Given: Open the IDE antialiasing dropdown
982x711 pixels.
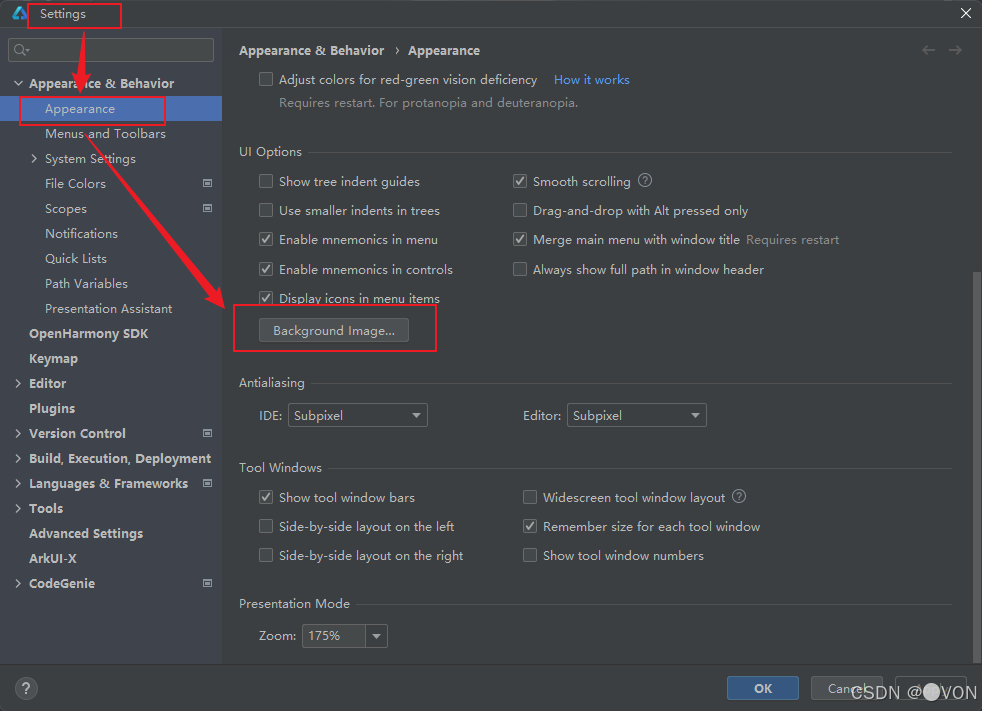Looking at the screenshot, I should (358, 415).
